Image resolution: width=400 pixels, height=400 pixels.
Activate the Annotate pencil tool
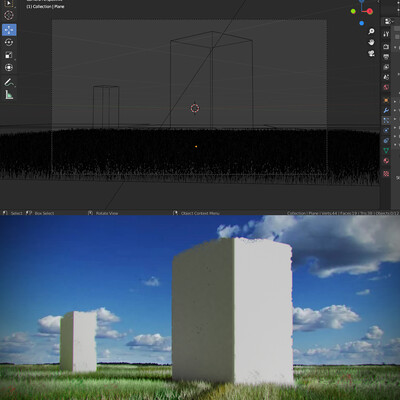9,82
